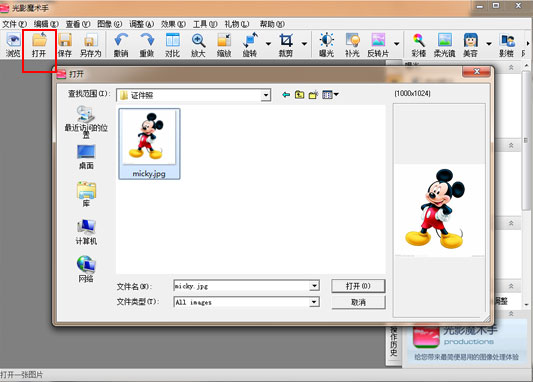Image resolution: width=533 pixels, height=382 pixels.
Task: Open the 文件 (File) menu
Action: (x=14, y=24)
